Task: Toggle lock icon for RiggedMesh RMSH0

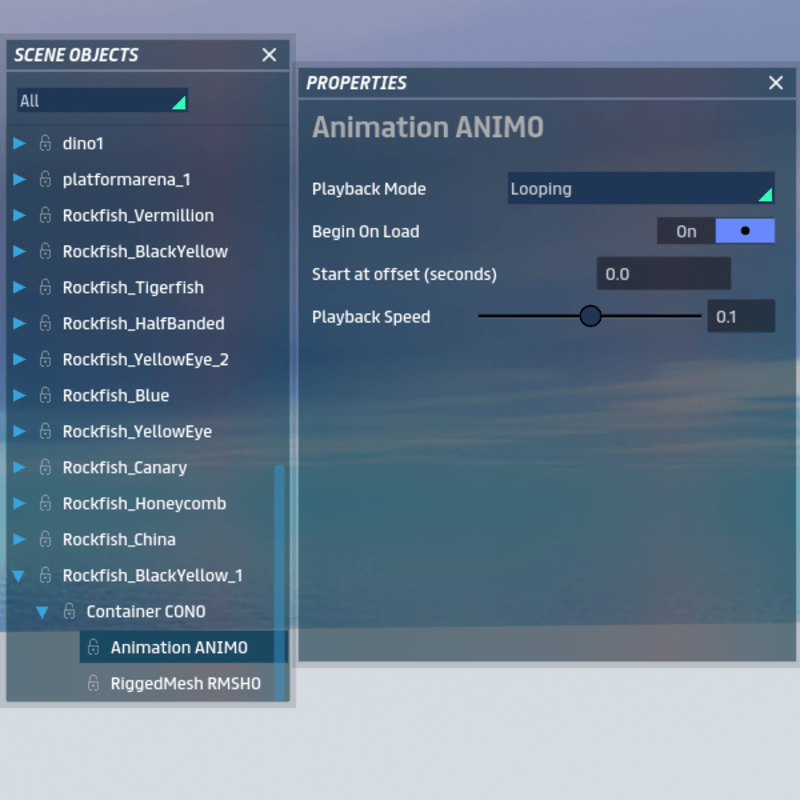Action: [x=93, y=684]
